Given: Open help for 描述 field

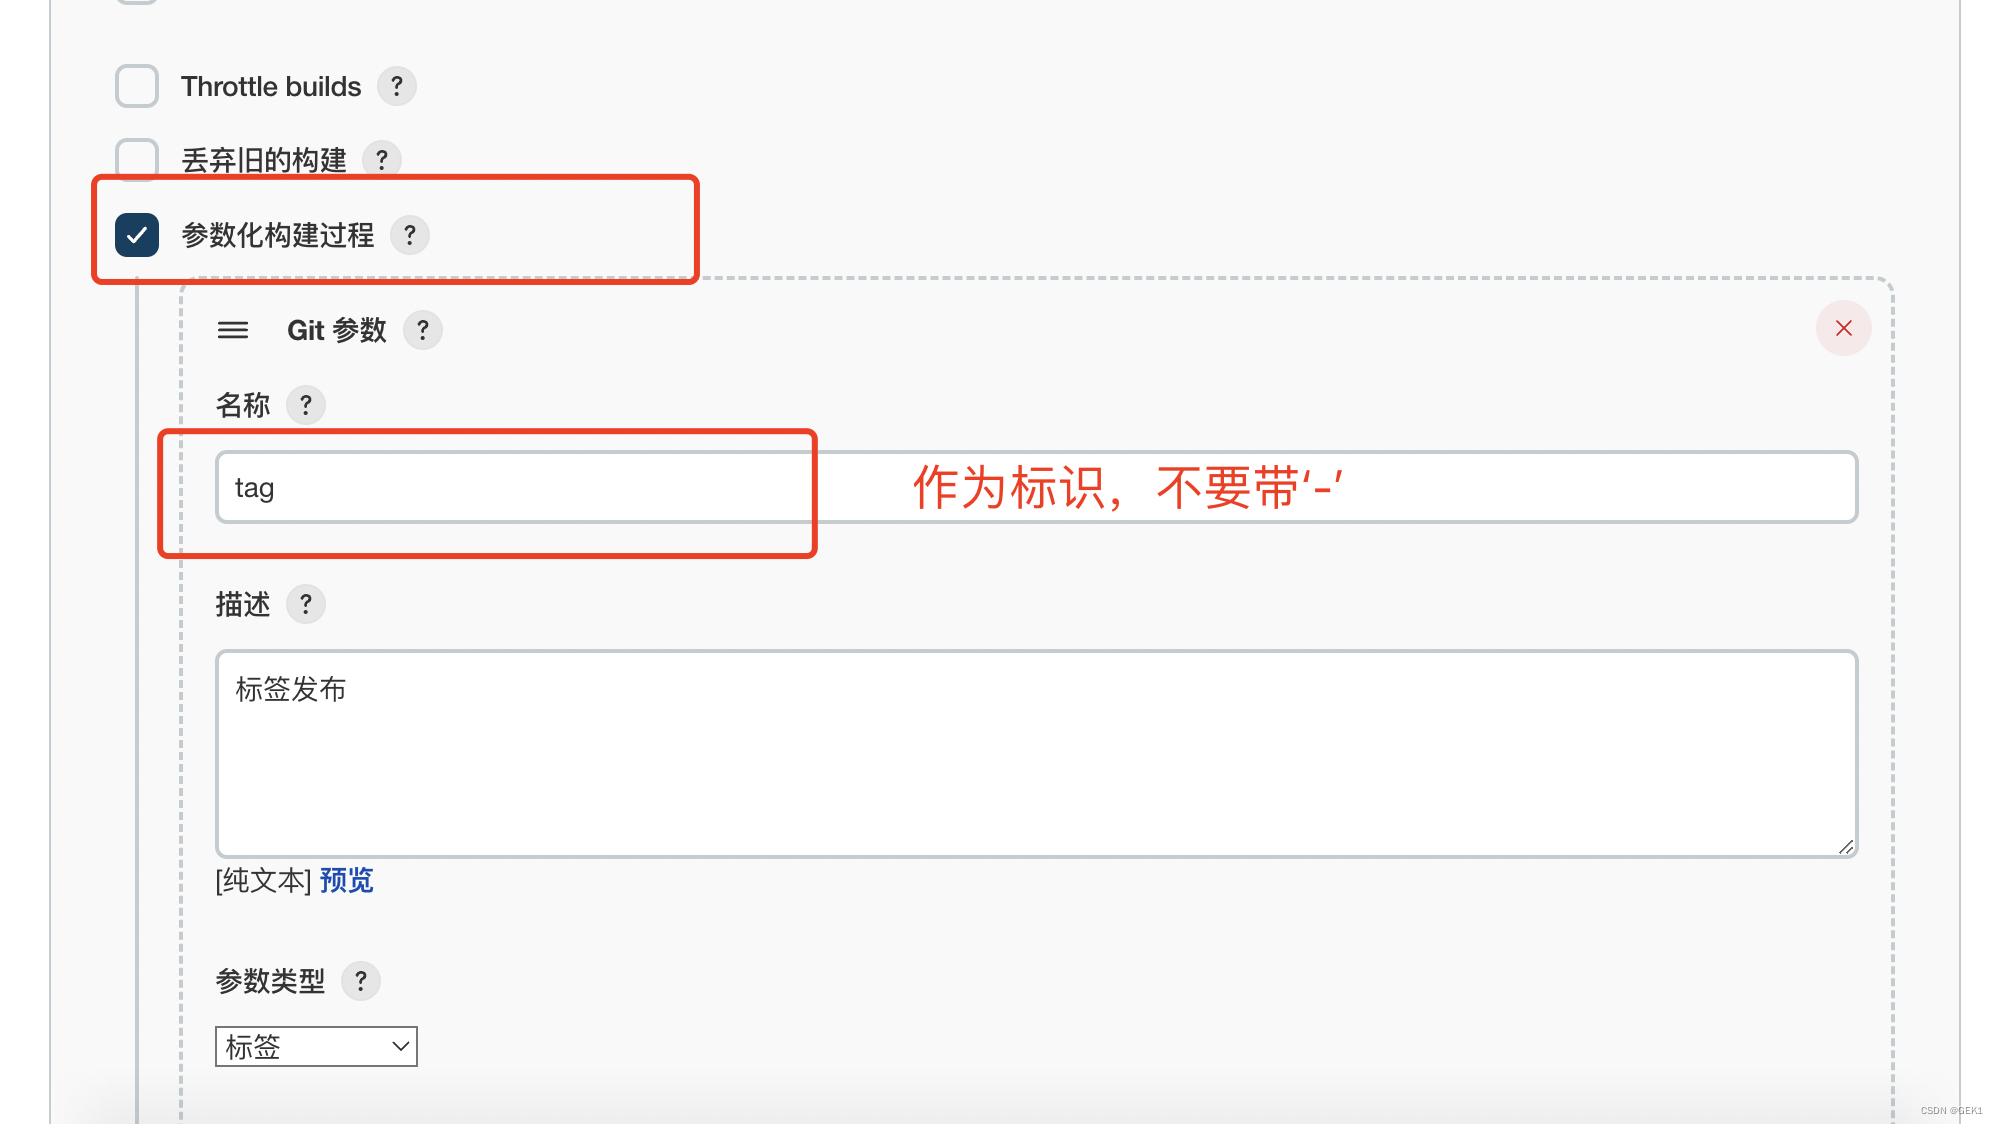Looking at the screenshot, I should tap(306, 603).
